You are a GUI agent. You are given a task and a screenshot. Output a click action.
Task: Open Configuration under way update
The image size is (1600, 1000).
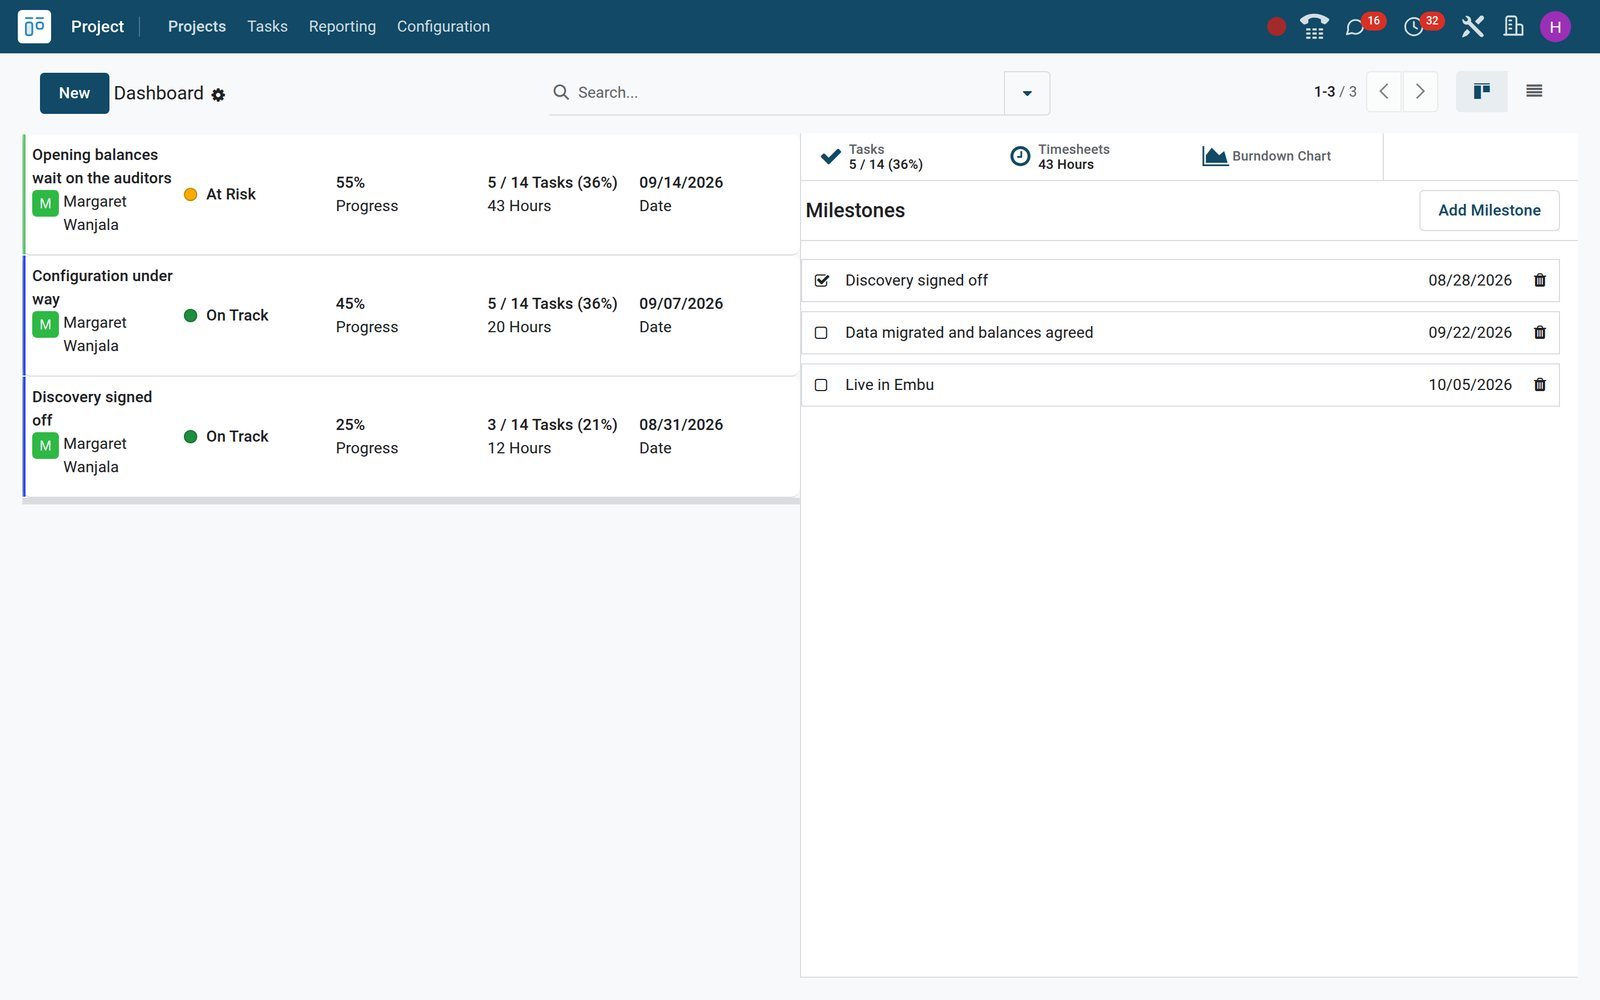click(x=102, y=288)
